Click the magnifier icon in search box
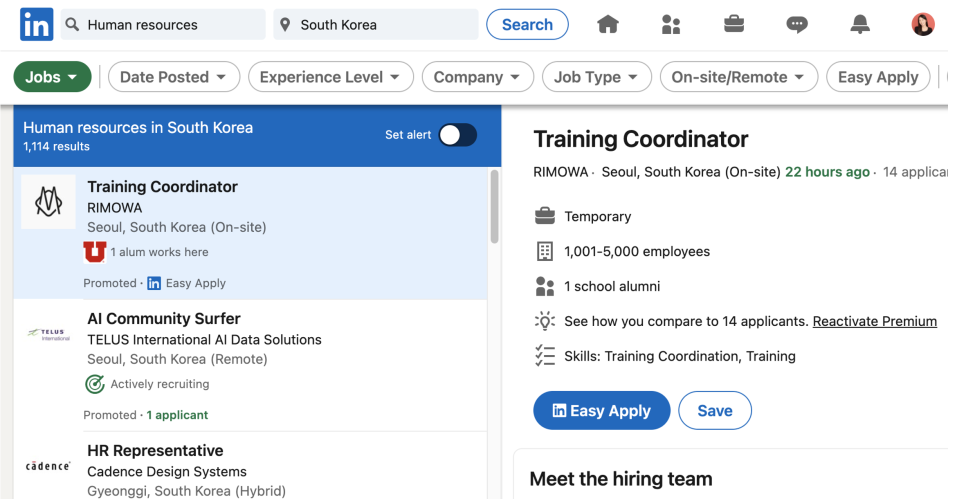 [x=73, y=25]
